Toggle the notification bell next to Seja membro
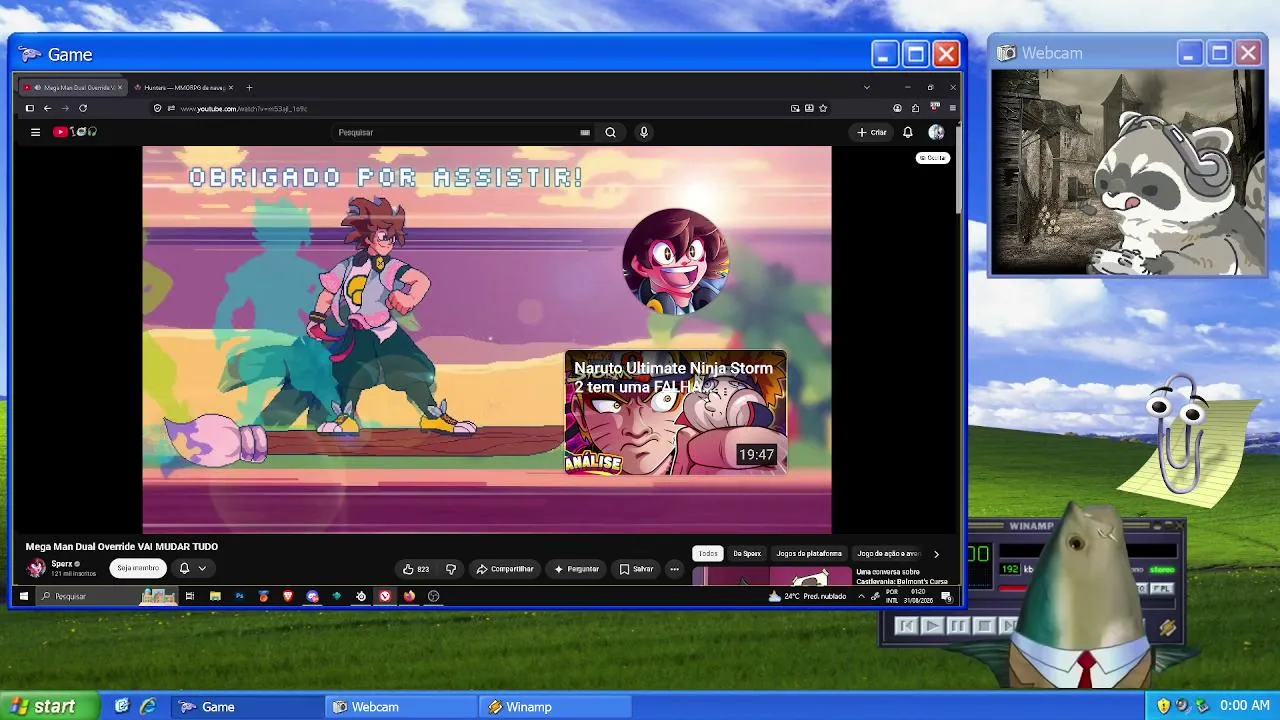1280x720 pixels. tap(184, 568)
